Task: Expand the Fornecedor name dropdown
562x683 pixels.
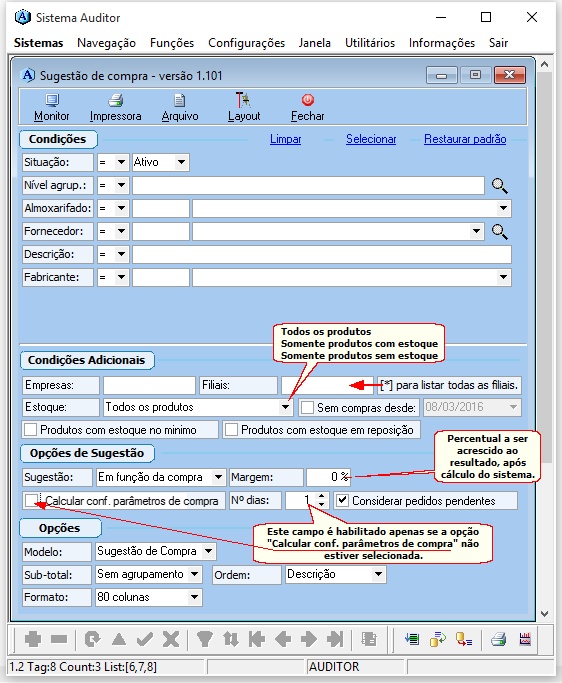Action: click(x=476, y=231)
